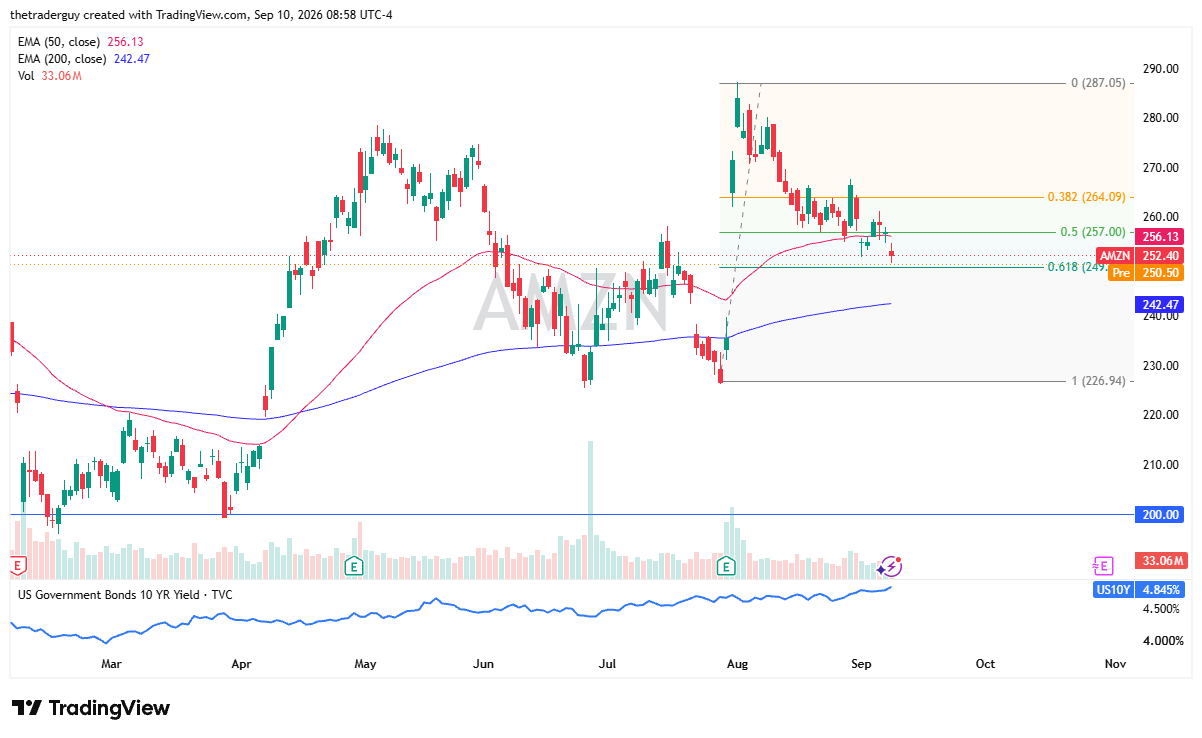Select the Vol legend entry
Image resolution: width=1202 pixels, height=738 pixels.
pos(50,76)
